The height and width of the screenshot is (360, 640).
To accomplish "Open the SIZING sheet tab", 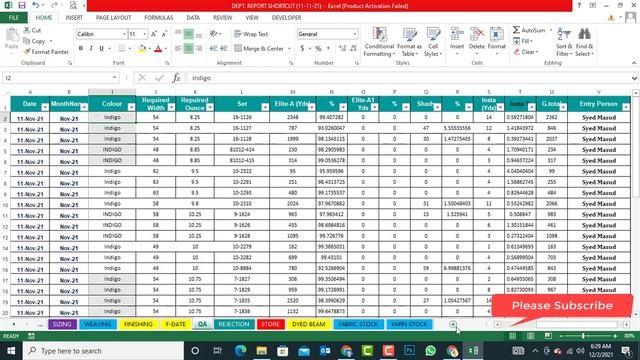I will [x=62, y=324].
